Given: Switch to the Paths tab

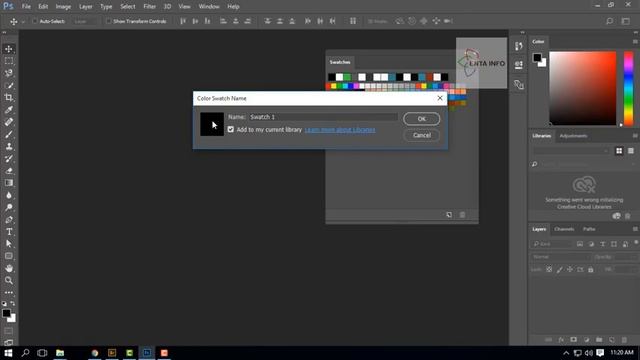Looking at the screenshot, I should [589, 229].
